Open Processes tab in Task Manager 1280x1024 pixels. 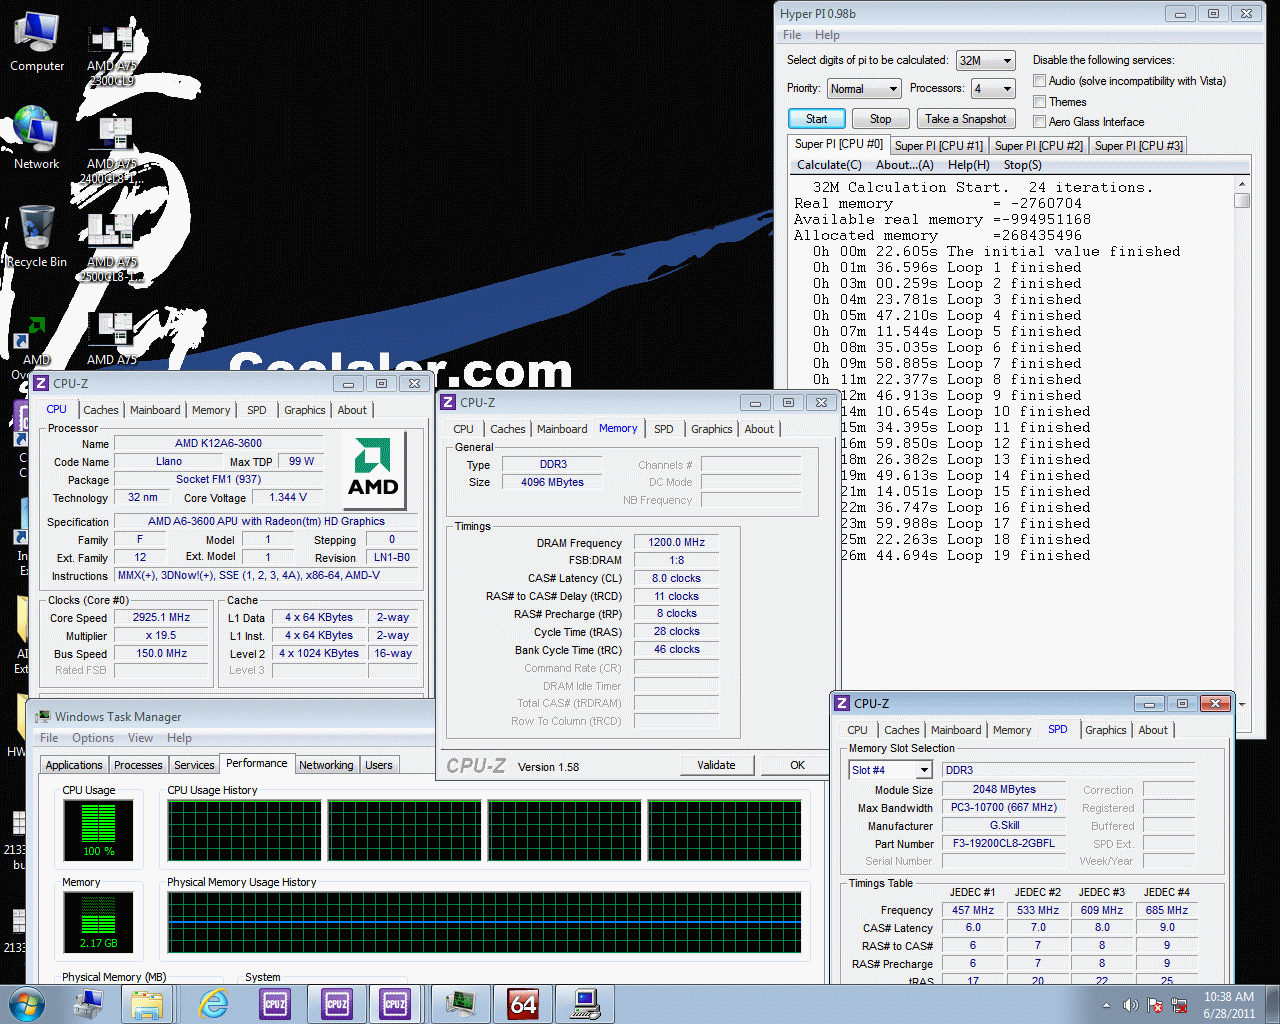coord(138,765)
